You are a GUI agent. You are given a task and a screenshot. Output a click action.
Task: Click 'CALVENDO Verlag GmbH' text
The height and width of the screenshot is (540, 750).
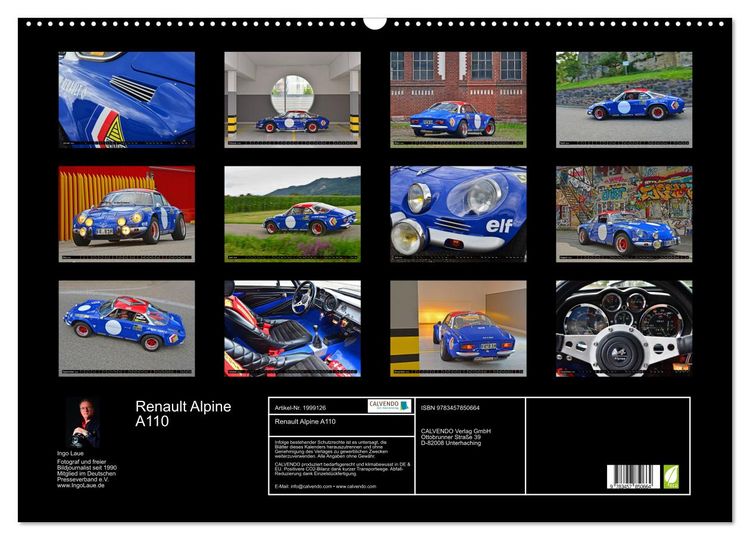tap(456, 431)
